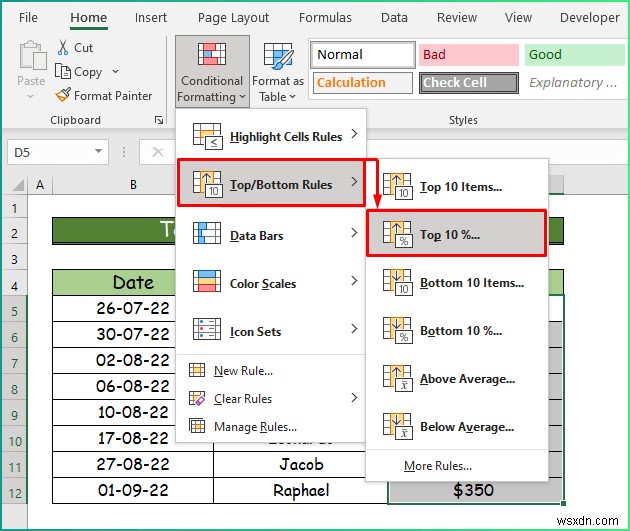This screenshot has width=630, height=531.
Task: Expand the Icon Sets submenu arrow
Action: 354,329
